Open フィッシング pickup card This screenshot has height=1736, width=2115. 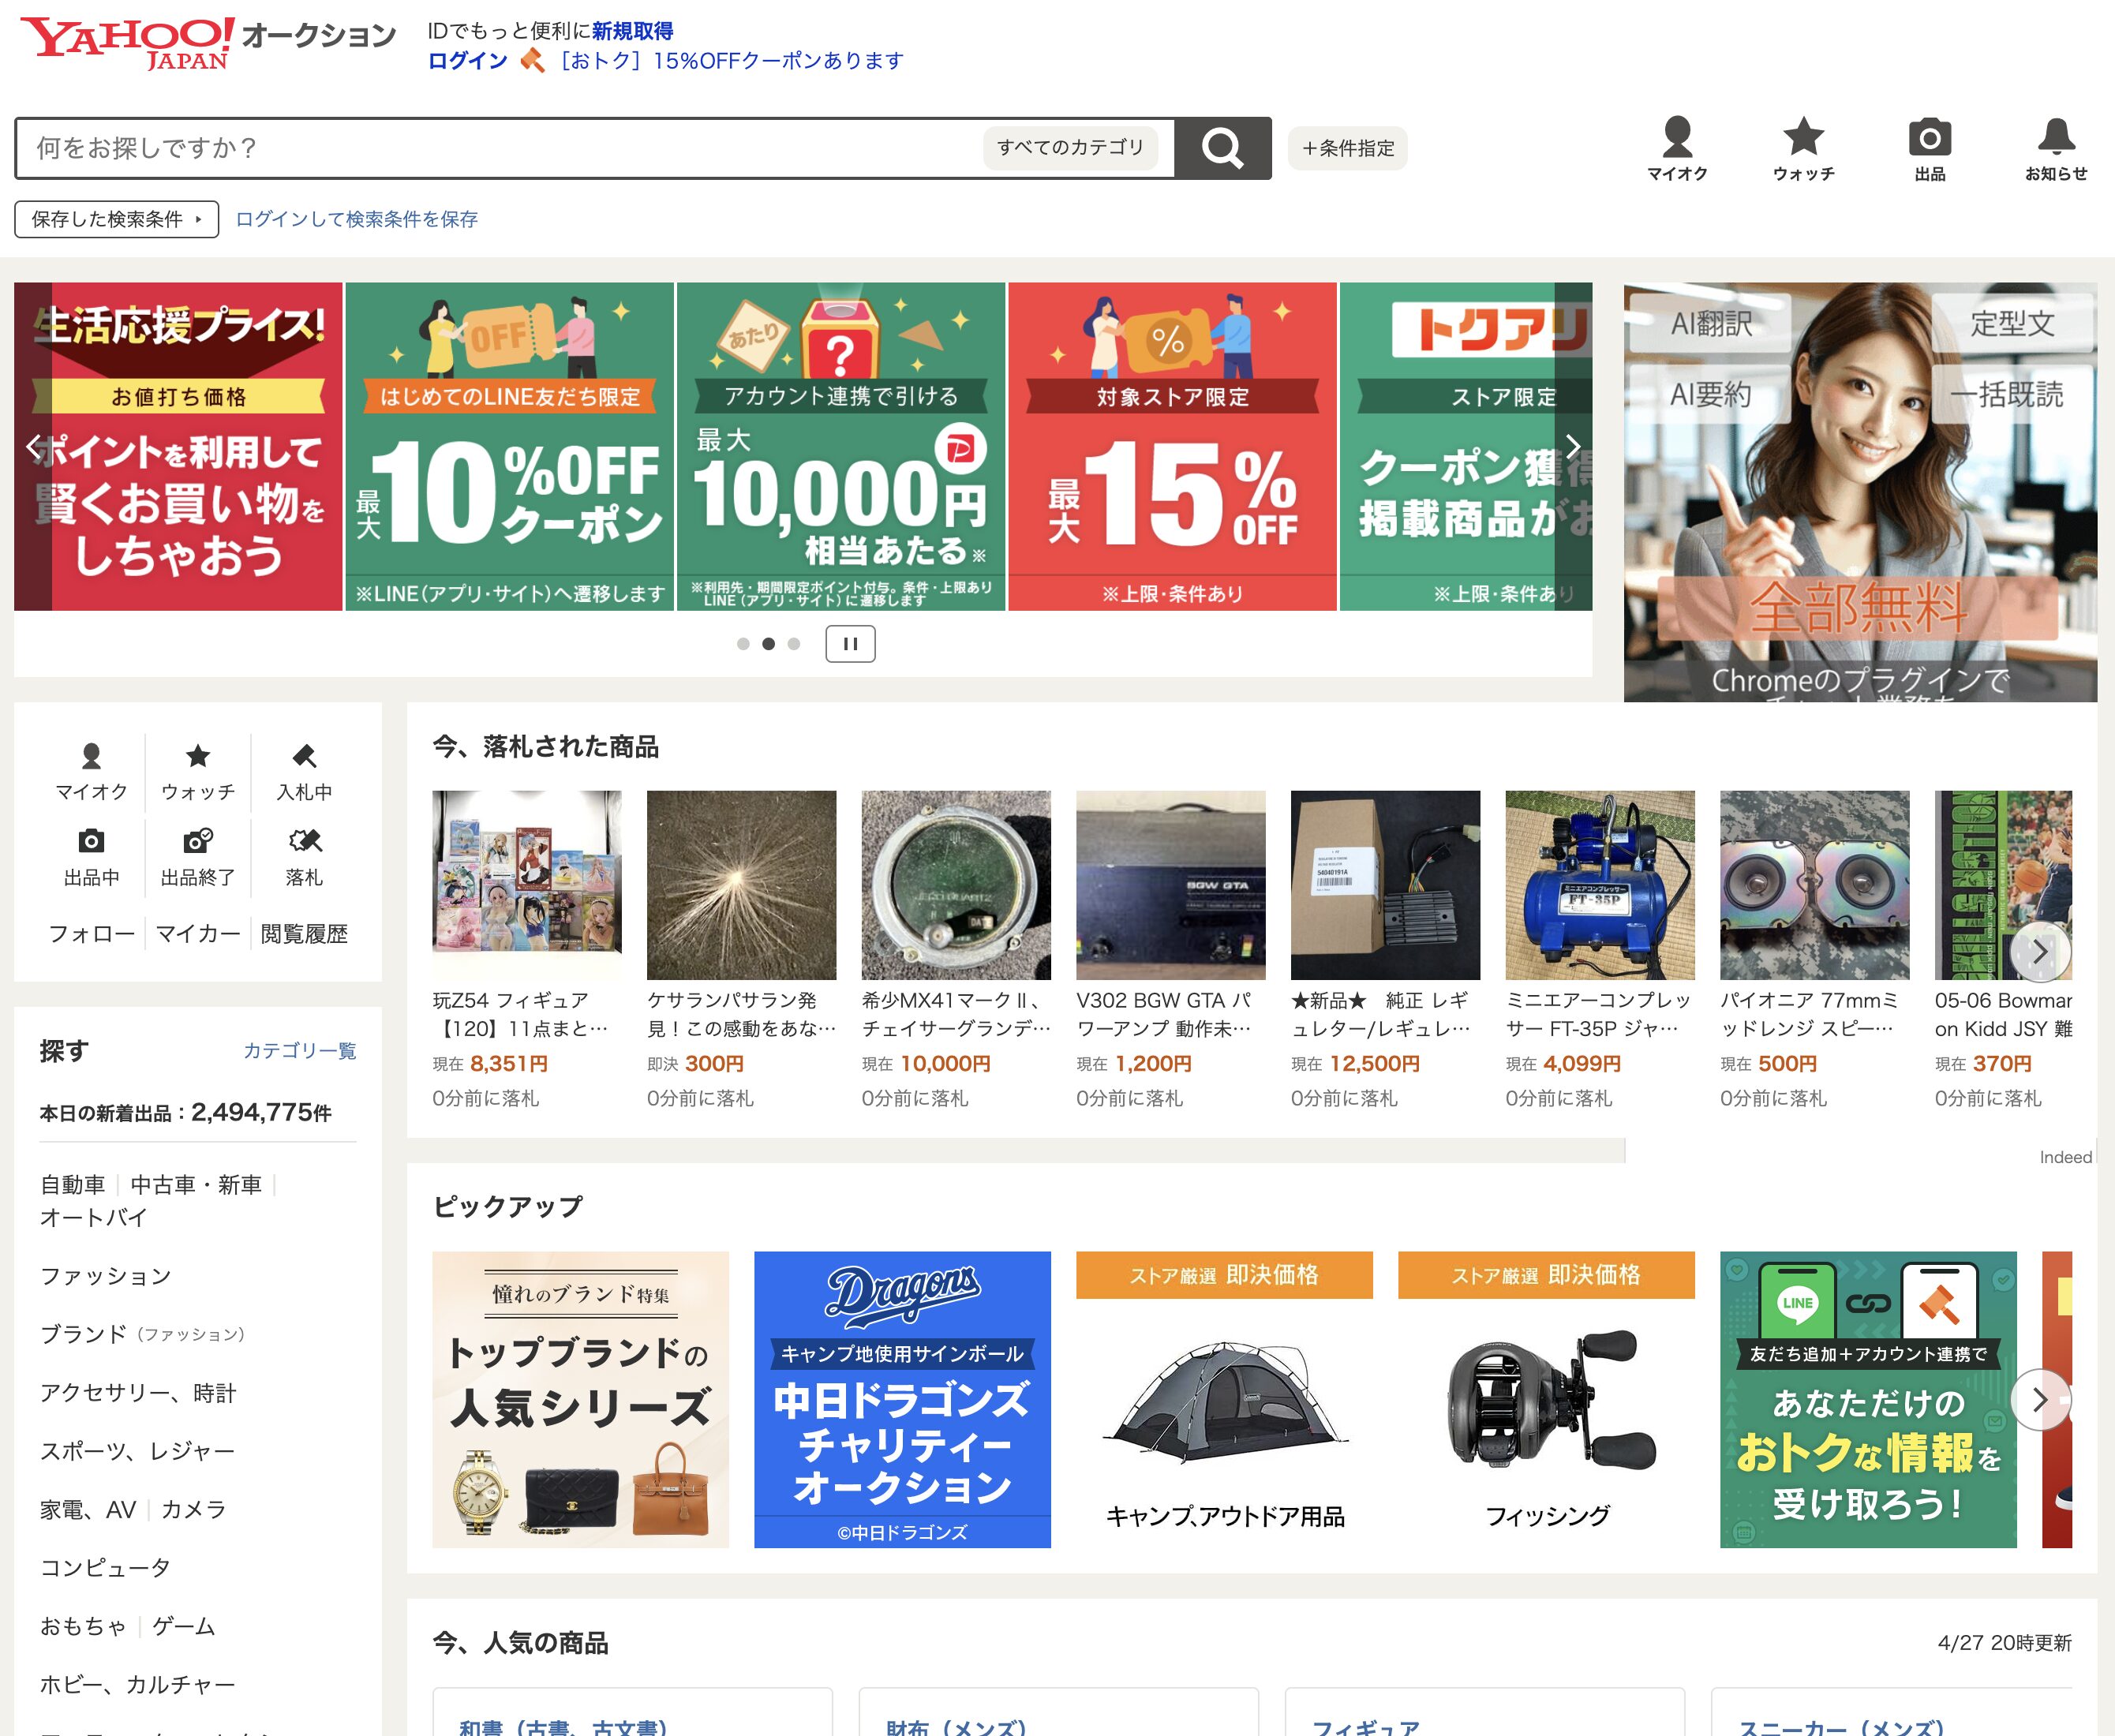click(1546, 1400)
